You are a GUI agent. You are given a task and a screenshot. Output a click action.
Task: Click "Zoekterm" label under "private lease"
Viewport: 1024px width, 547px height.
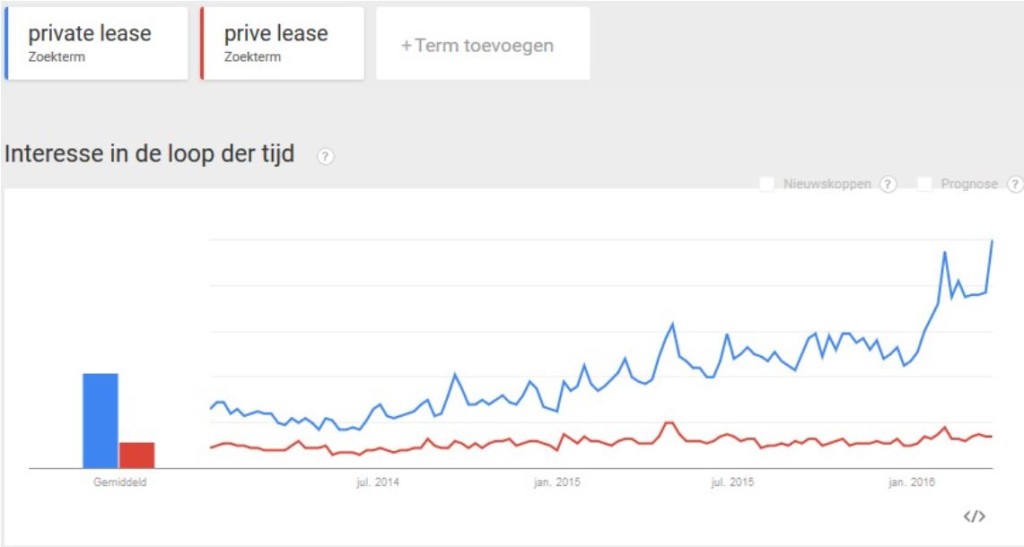[56, 57]
